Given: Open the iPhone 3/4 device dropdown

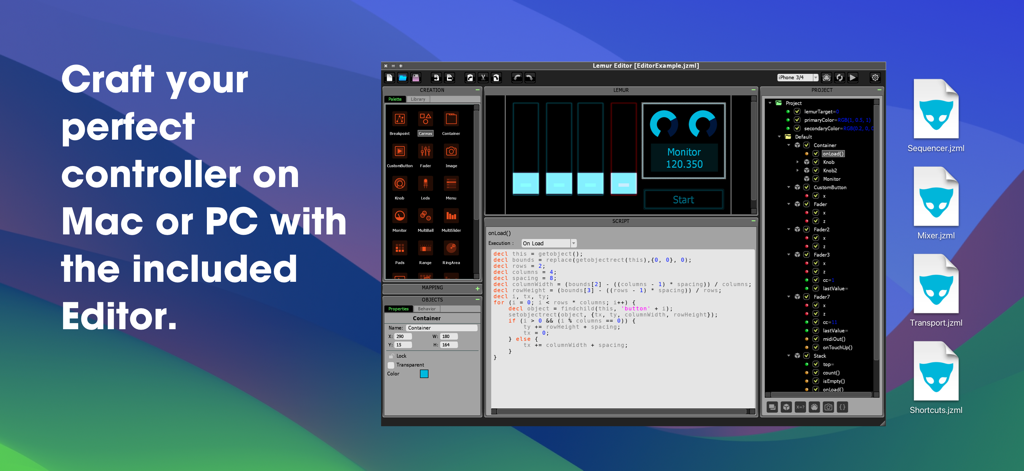Looking at the screenshot, I should 797,77.
